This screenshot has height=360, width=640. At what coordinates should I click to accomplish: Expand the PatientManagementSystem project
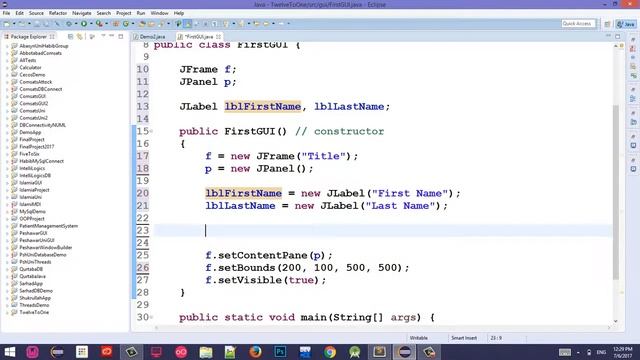[7, 226]
